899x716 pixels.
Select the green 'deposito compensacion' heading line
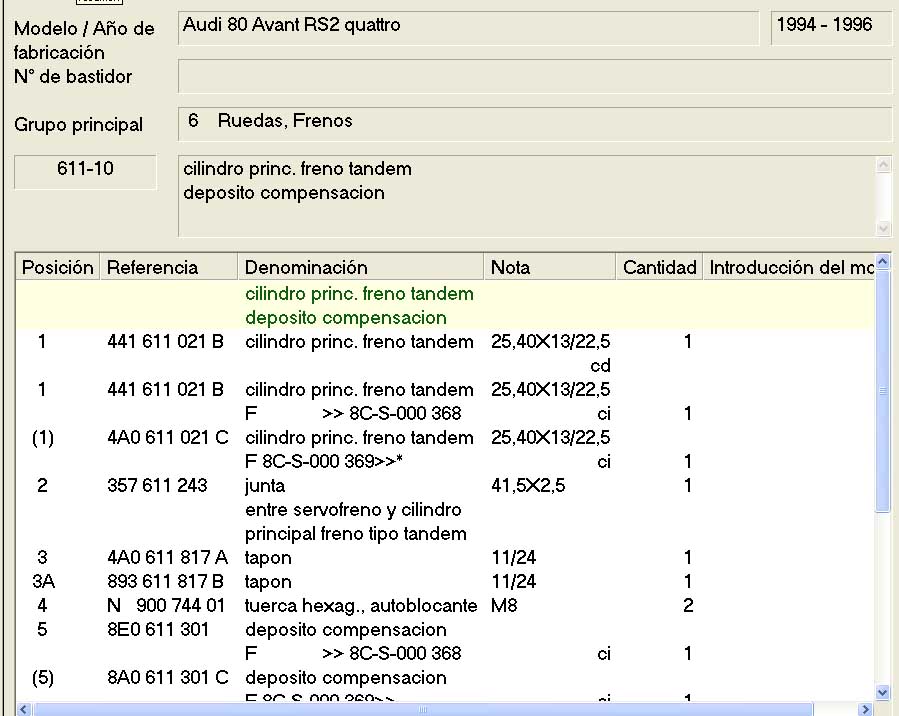point(346,318)
